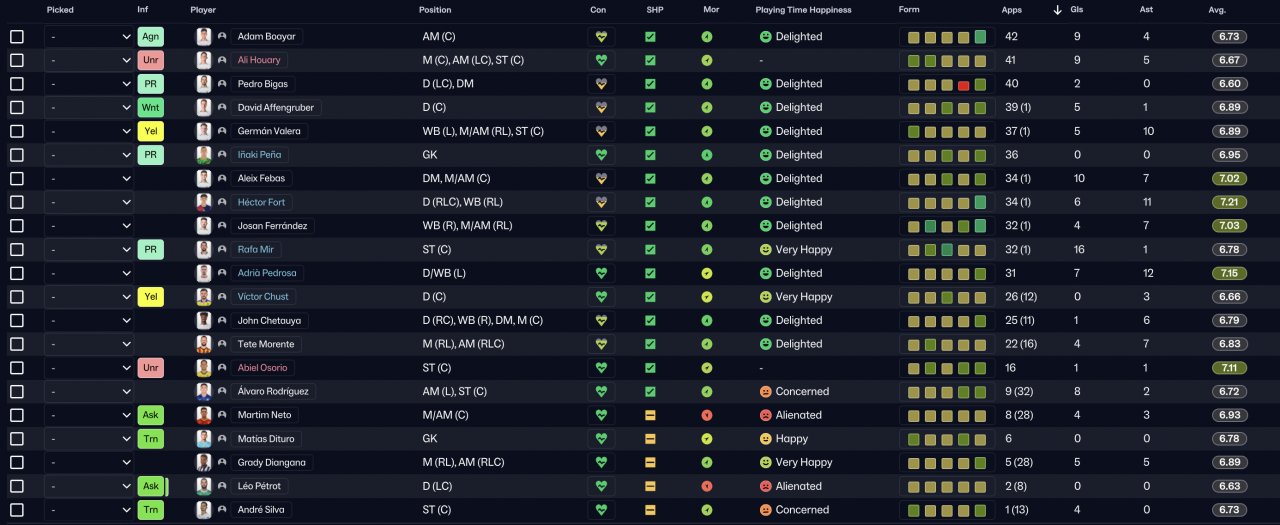
Task: Sort by Playing Time Happiness column
Action: [x=803, y=10]
